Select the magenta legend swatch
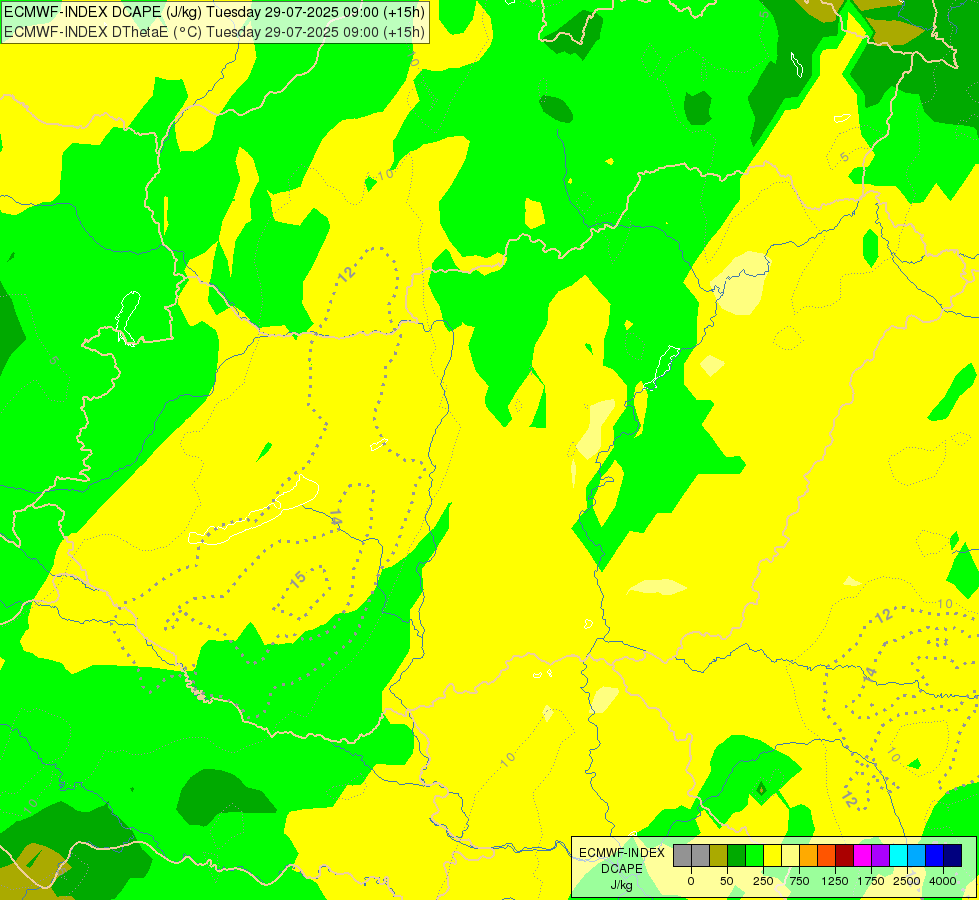The width and height of the screenshot is (979, 900). 863,855
